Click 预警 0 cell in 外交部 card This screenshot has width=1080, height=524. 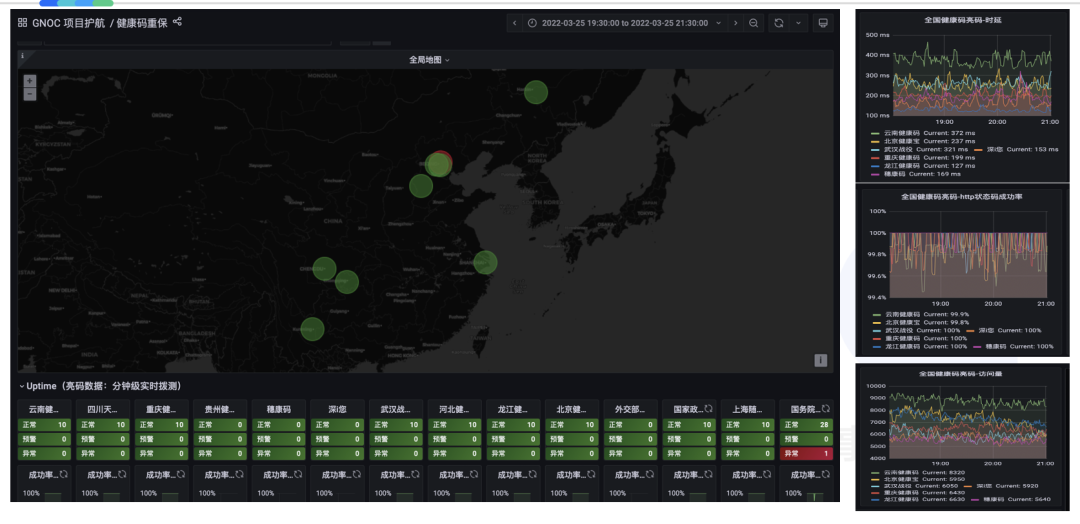coord(630,439)
